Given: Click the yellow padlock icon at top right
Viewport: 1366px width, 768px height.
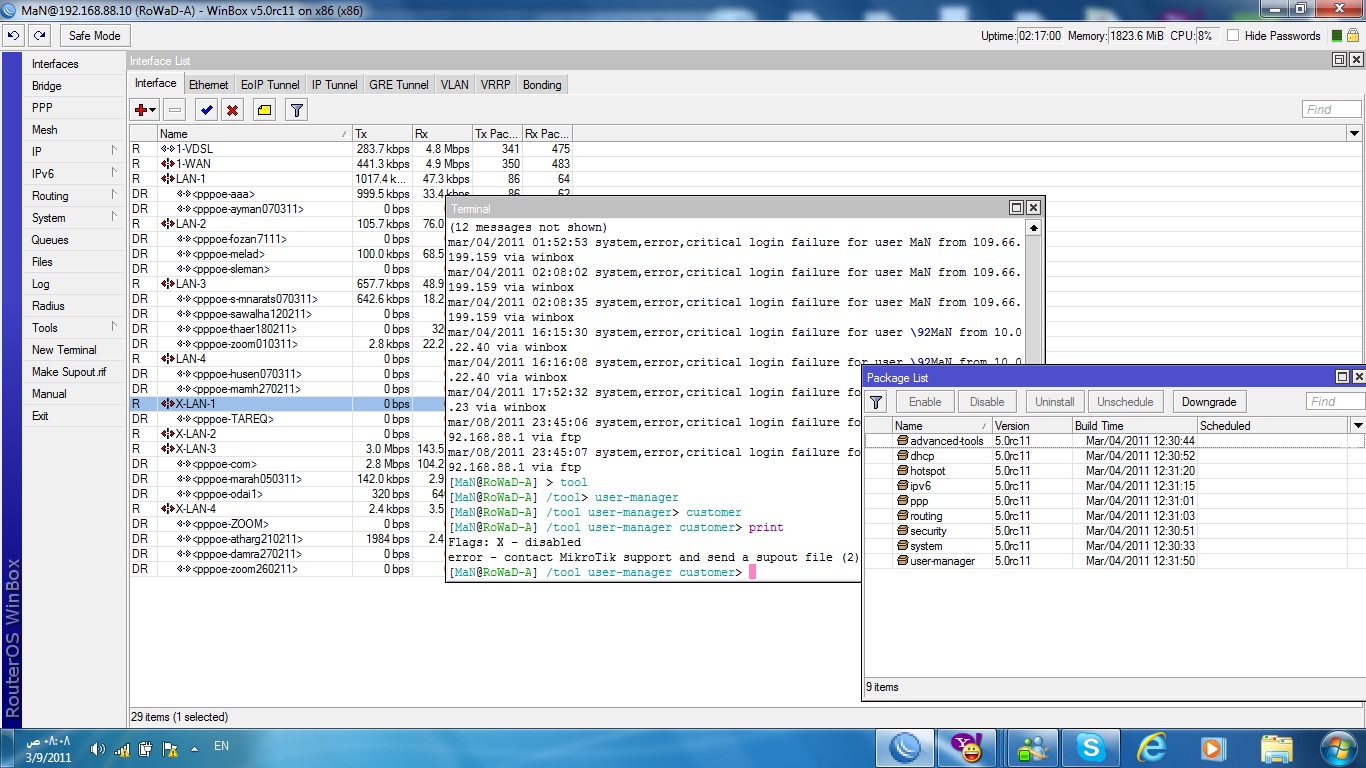Looking at the screenshot, I should point(1354,36).
